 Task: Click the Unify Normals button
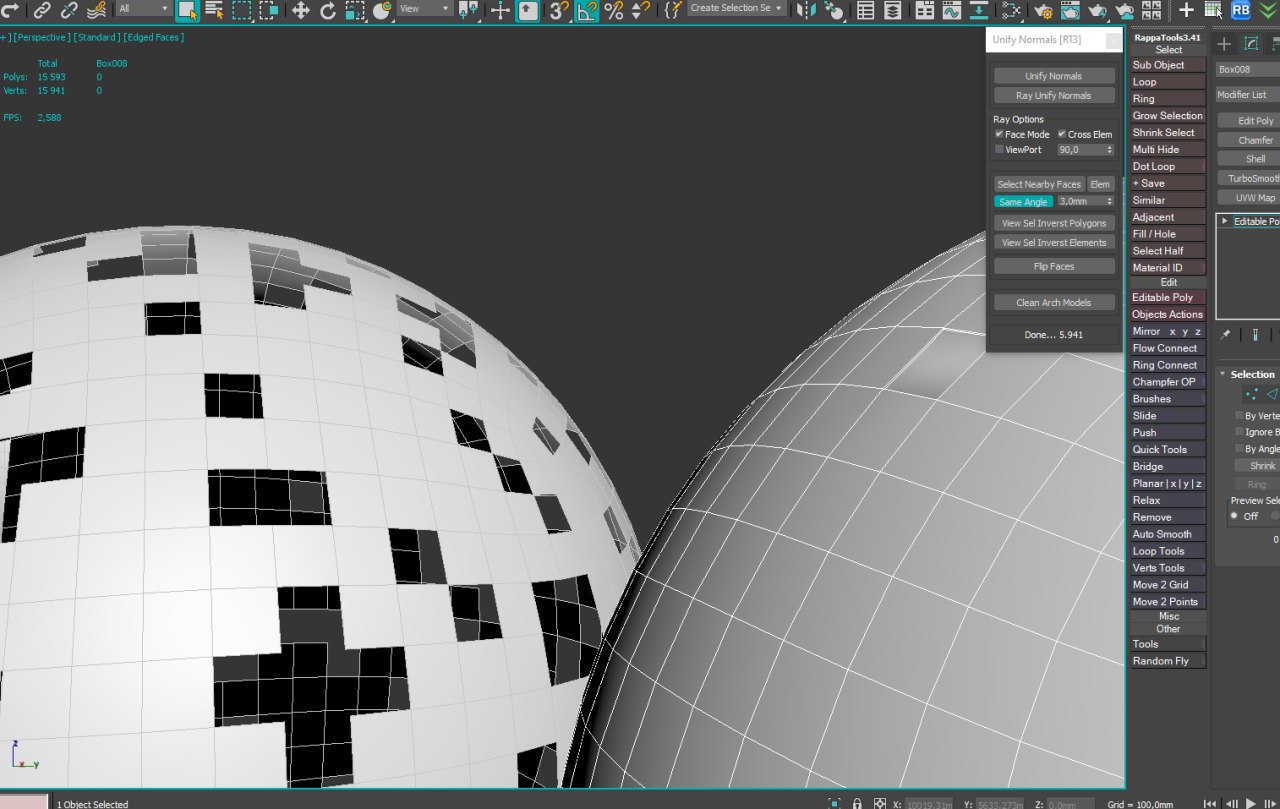click(x=1053, y=76)
